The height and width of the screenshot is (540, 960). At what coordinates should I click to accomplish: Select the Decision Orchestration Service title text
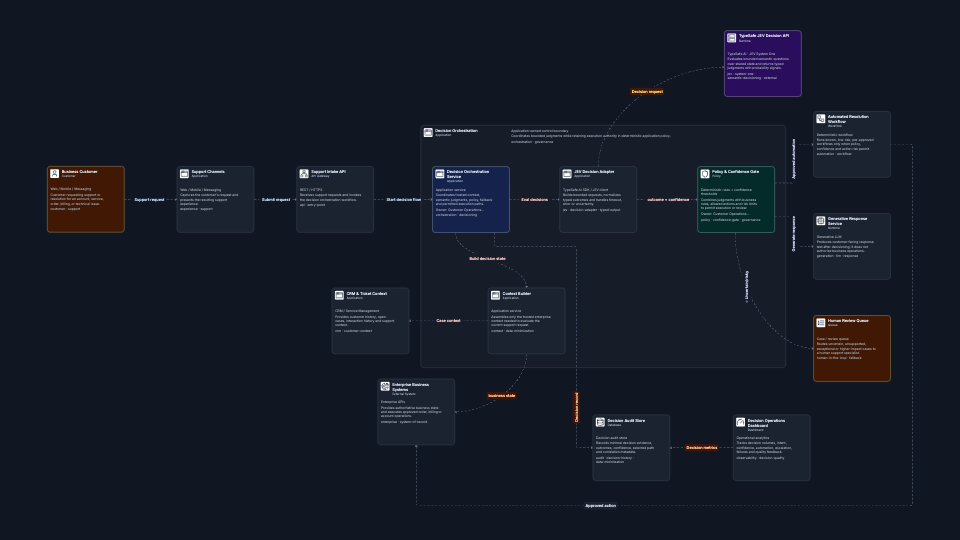tap(468, 174)
